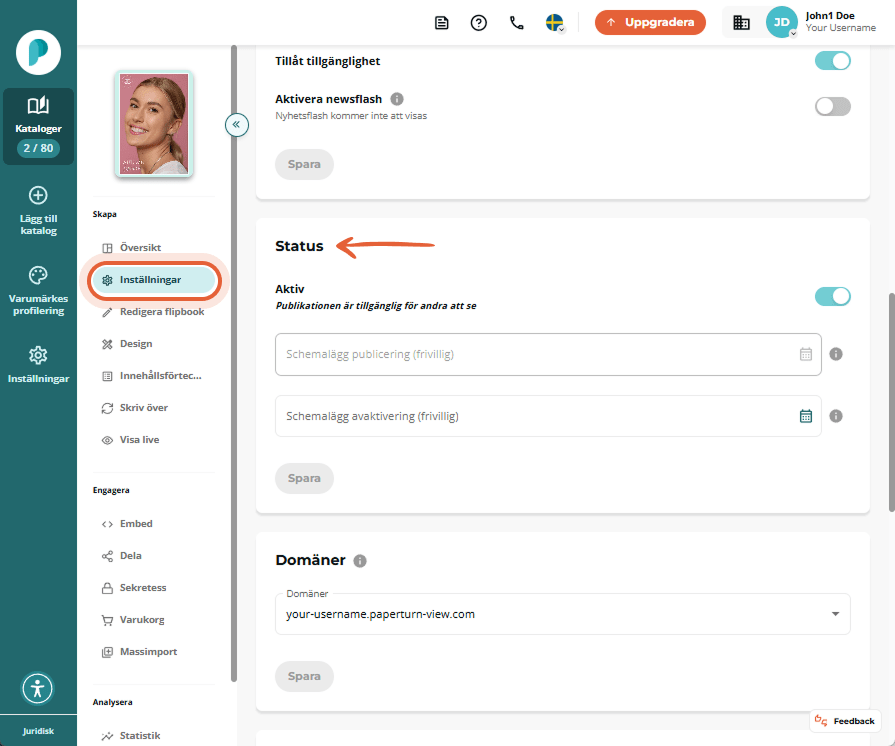Click Spara in the Status section

pos(304,478)
